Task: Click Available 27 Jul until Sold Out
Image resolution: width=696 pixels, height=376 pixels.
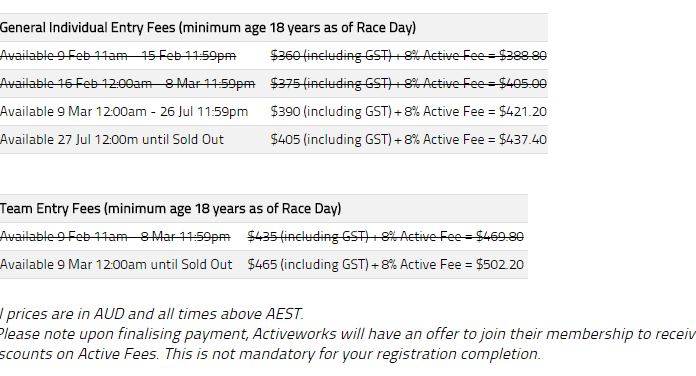Action: (x=112, y=139)
